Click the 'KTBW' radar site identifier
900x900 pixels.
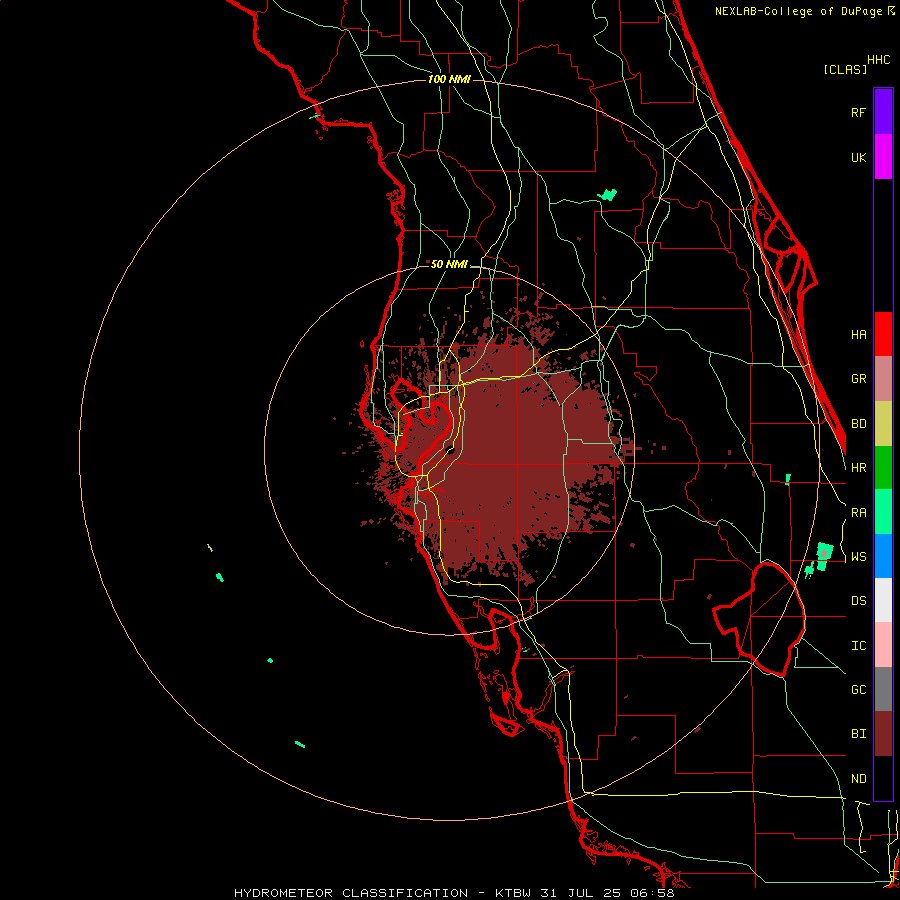513,893
